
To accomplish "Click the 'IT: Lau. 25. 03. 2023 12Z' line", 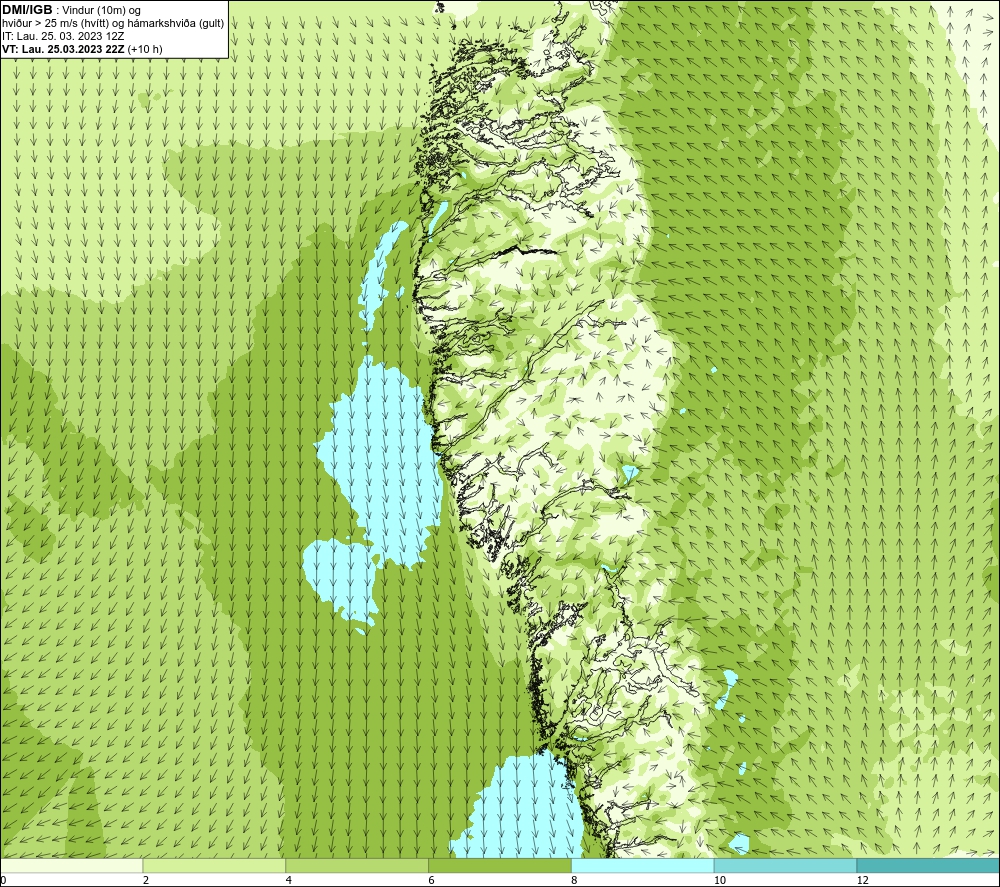I will (x=63, y=36).
